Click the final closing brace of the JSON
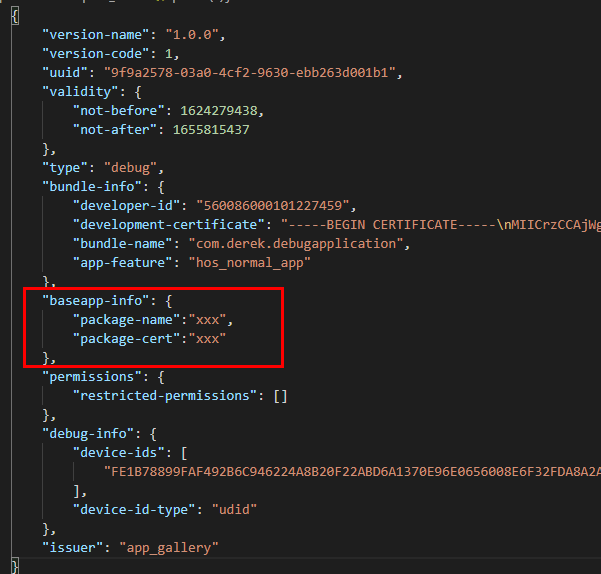Image resolution: width=601 pixels, height=574 pixels. (15, 566)
